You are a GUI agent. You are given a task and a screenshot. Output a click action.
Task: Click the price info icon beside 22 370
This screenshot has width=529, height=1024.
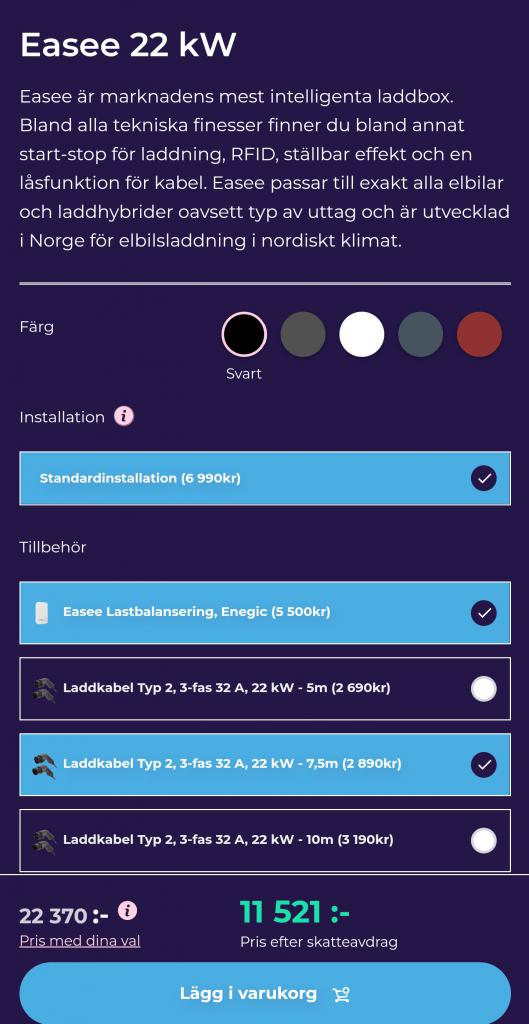coord(128,911)
